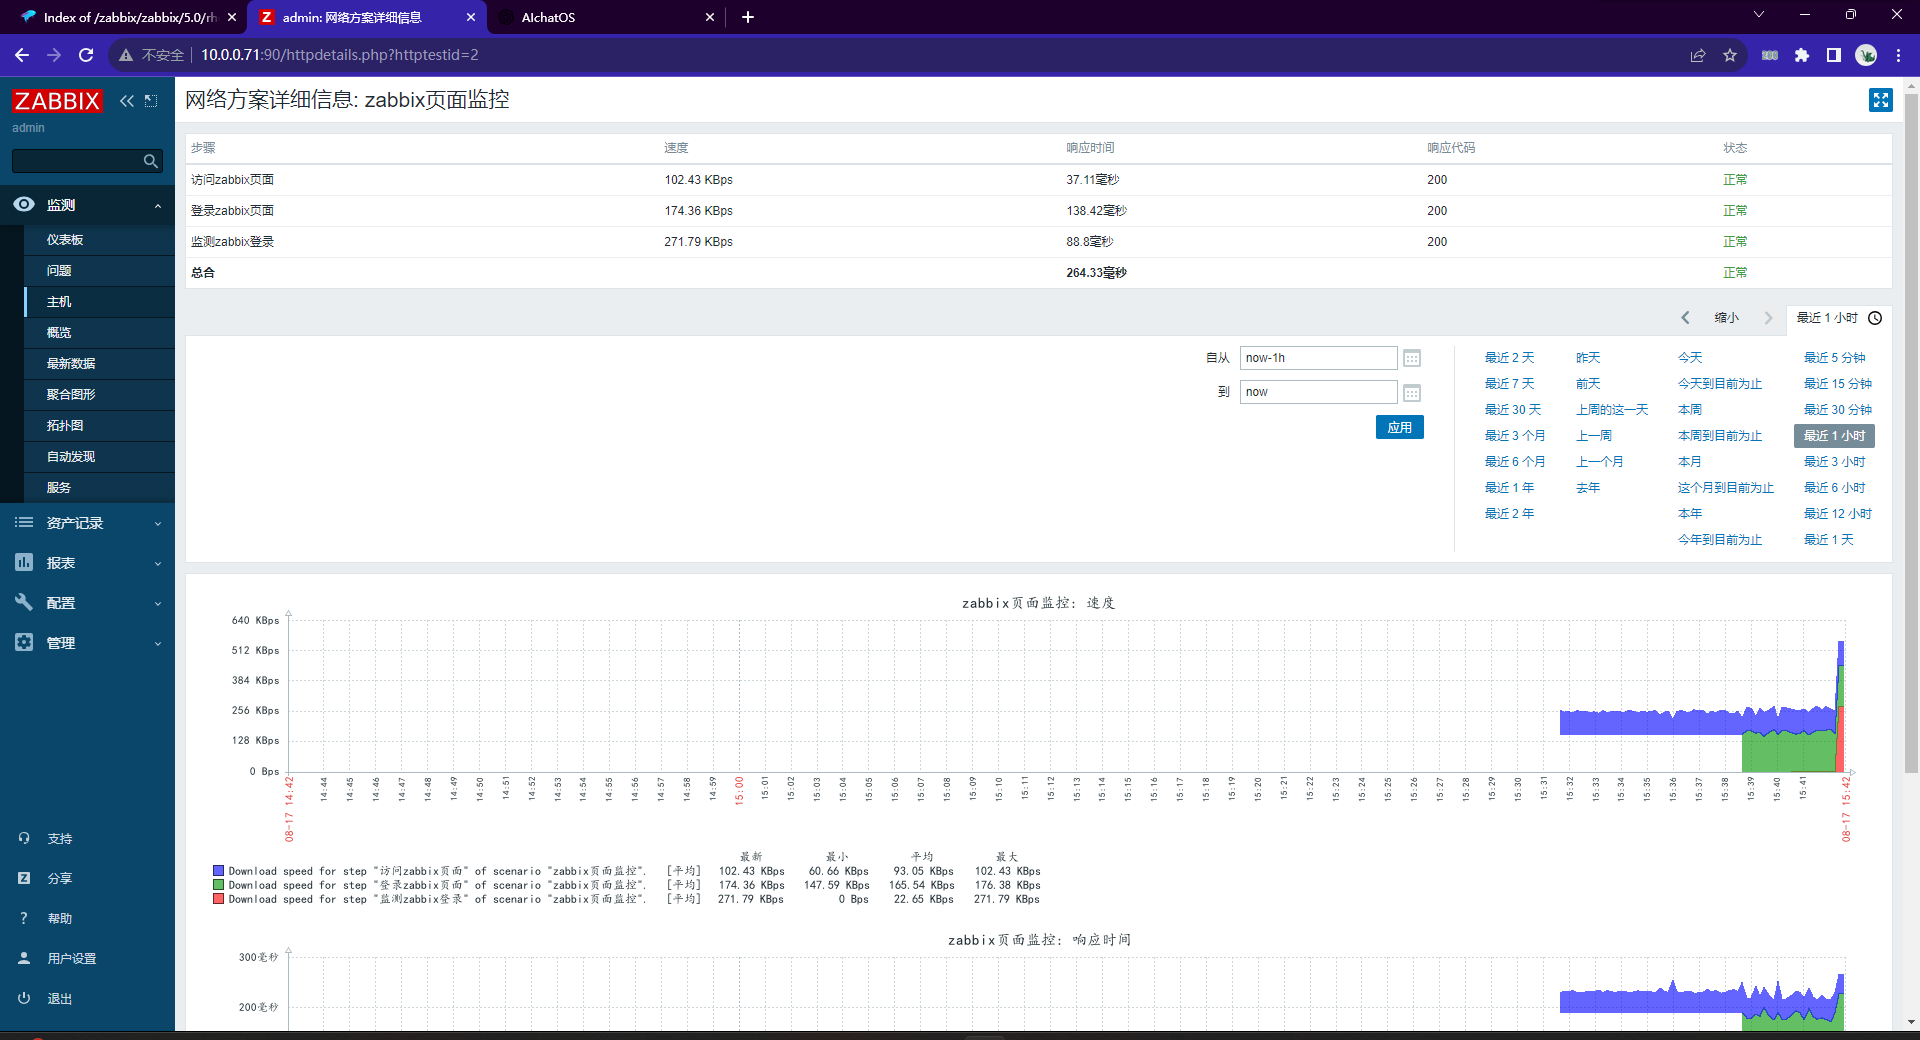The image size is (1920, 1040).
Task: Click the 应用 apply button
Action: 1399,427
